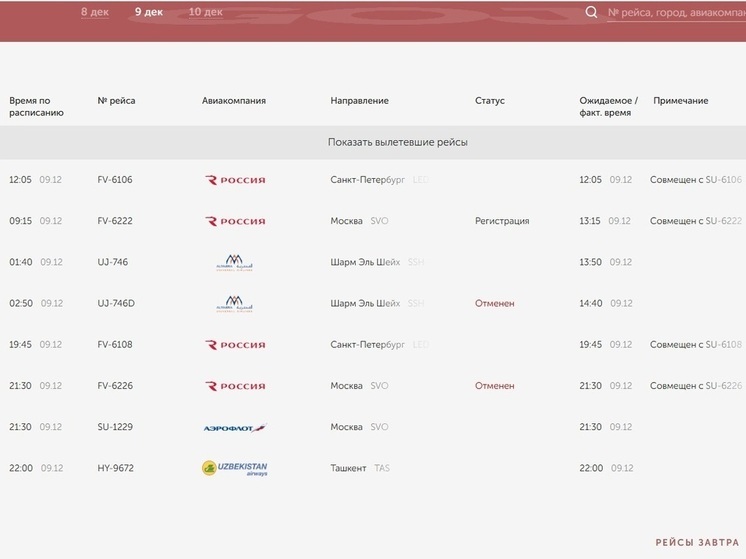Screen dimensions: 746x559
Task: Click Rossiya logo in FV-6226 row
Action: (235, 386)
